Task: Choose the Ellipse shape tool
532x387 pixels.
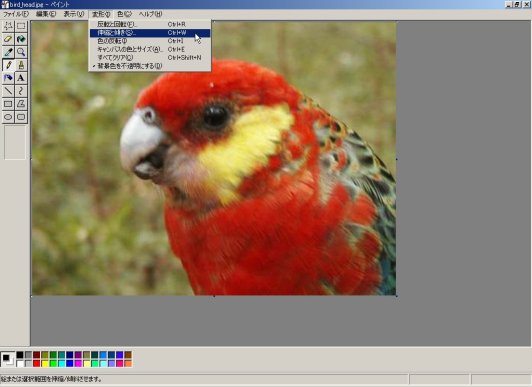Action: (x=8, y=117)
